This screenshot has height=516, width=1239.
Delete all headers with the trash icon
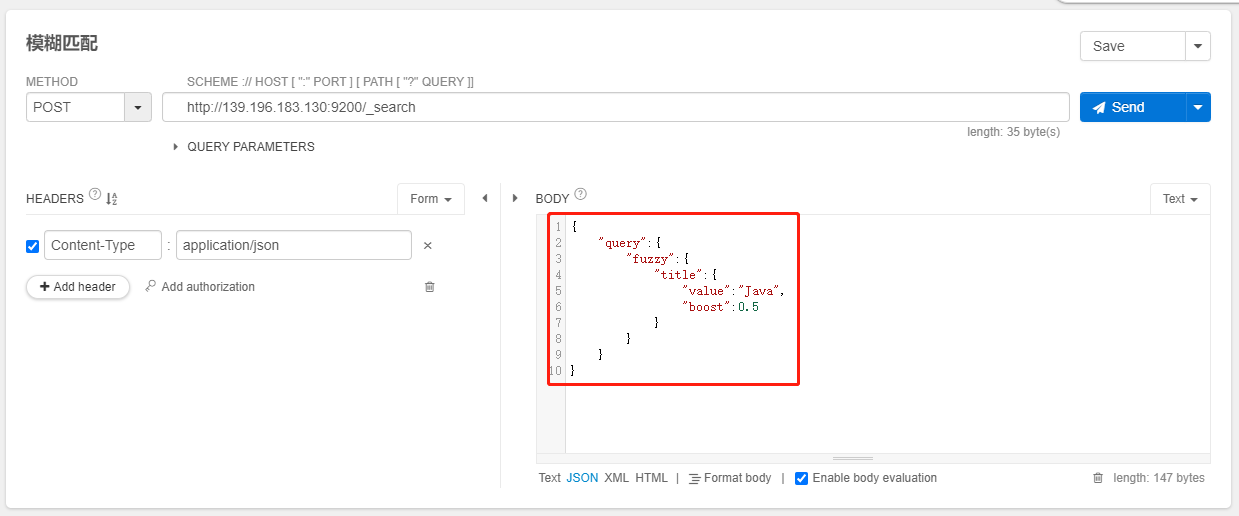pyautogui.click(x=430, y=287)
